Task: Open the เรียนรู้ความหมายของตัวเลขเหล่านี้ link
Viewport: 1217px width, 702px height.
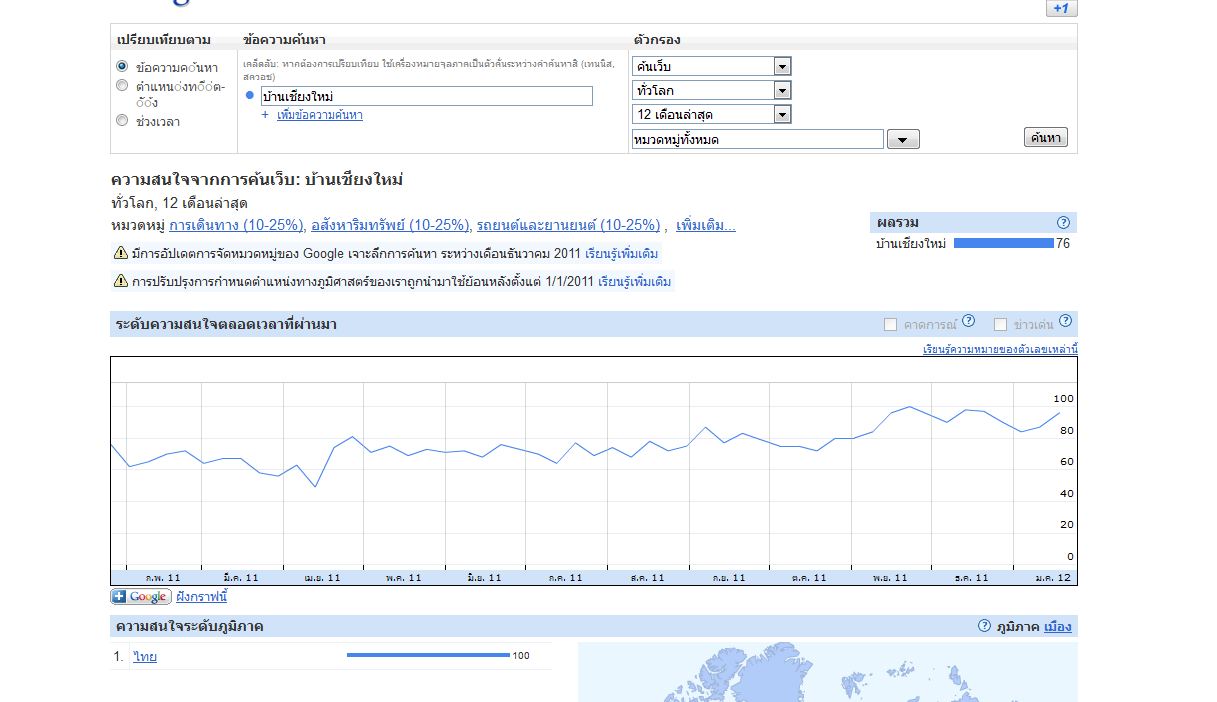Action: coord(1000,349)
